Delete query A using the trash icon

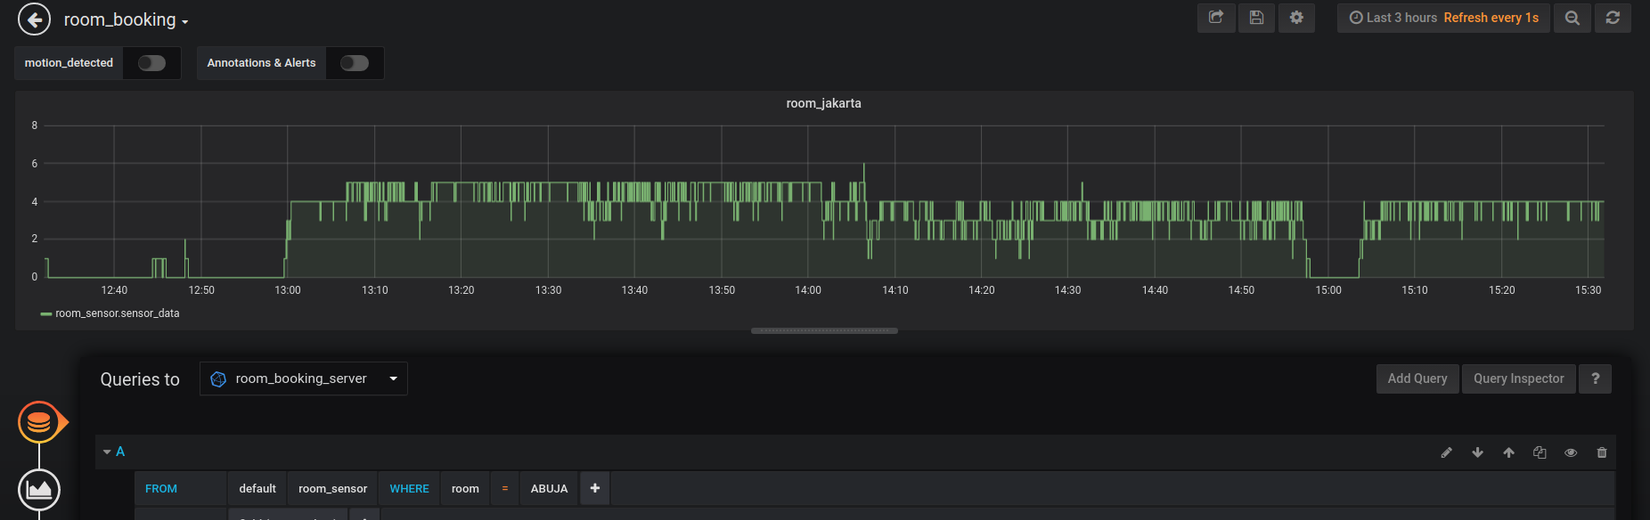pyautogui.click(x=1601, y=453)
